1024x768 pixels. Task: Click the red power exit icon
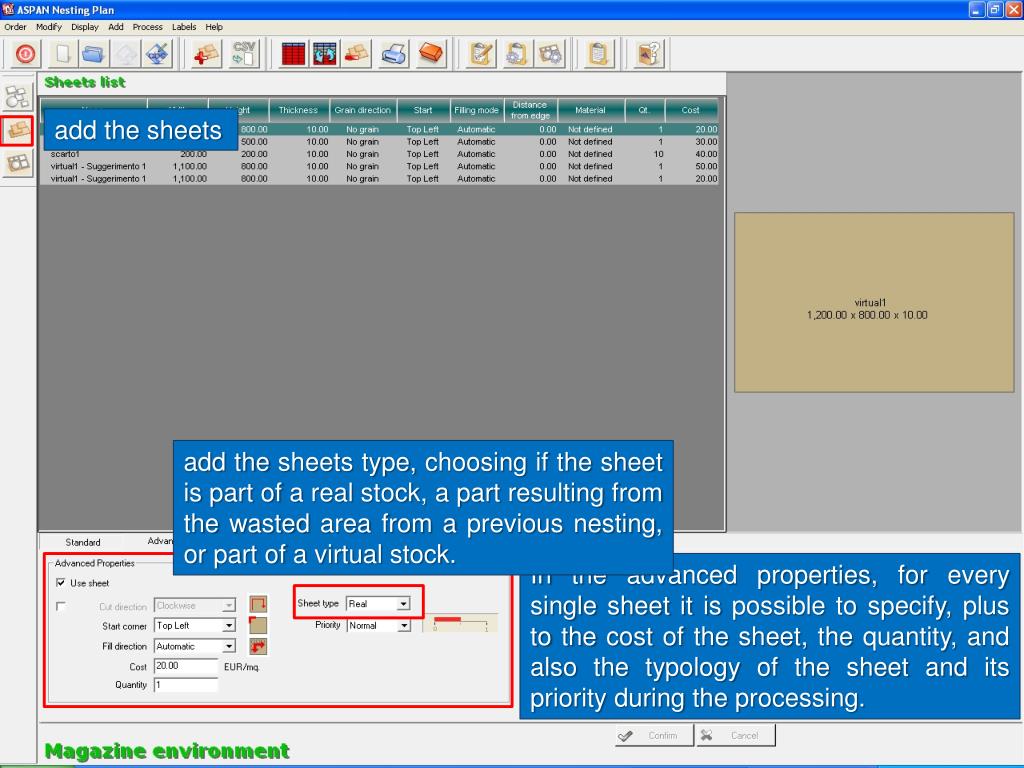coord(25,55)
